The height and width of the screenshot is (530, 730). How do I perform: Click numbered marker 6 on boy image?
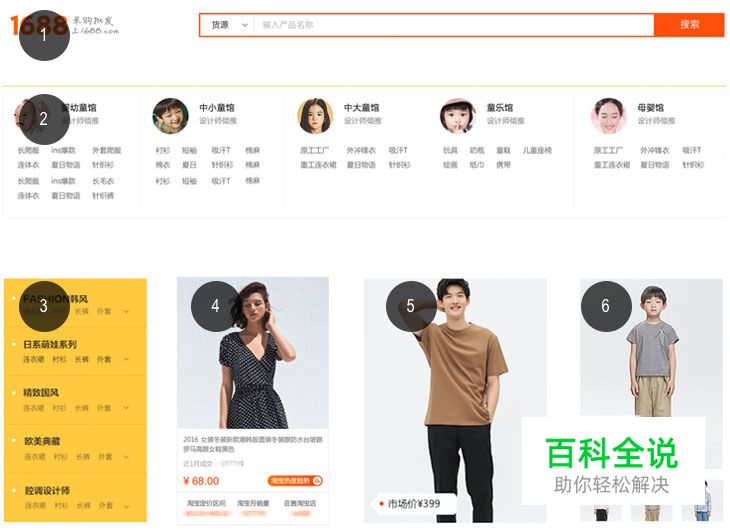(606, 306)
